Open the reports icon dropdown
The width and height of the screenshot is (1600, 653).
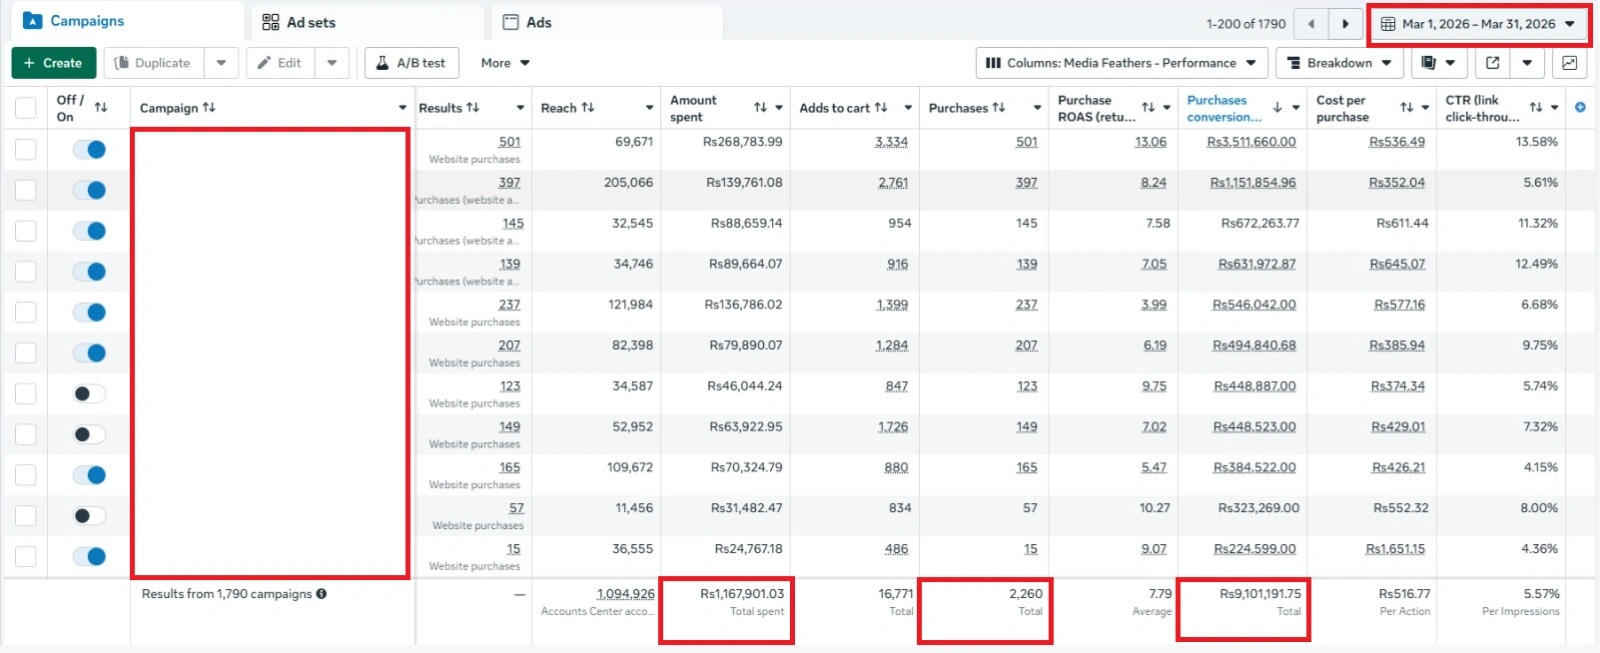pos(1438,63)
